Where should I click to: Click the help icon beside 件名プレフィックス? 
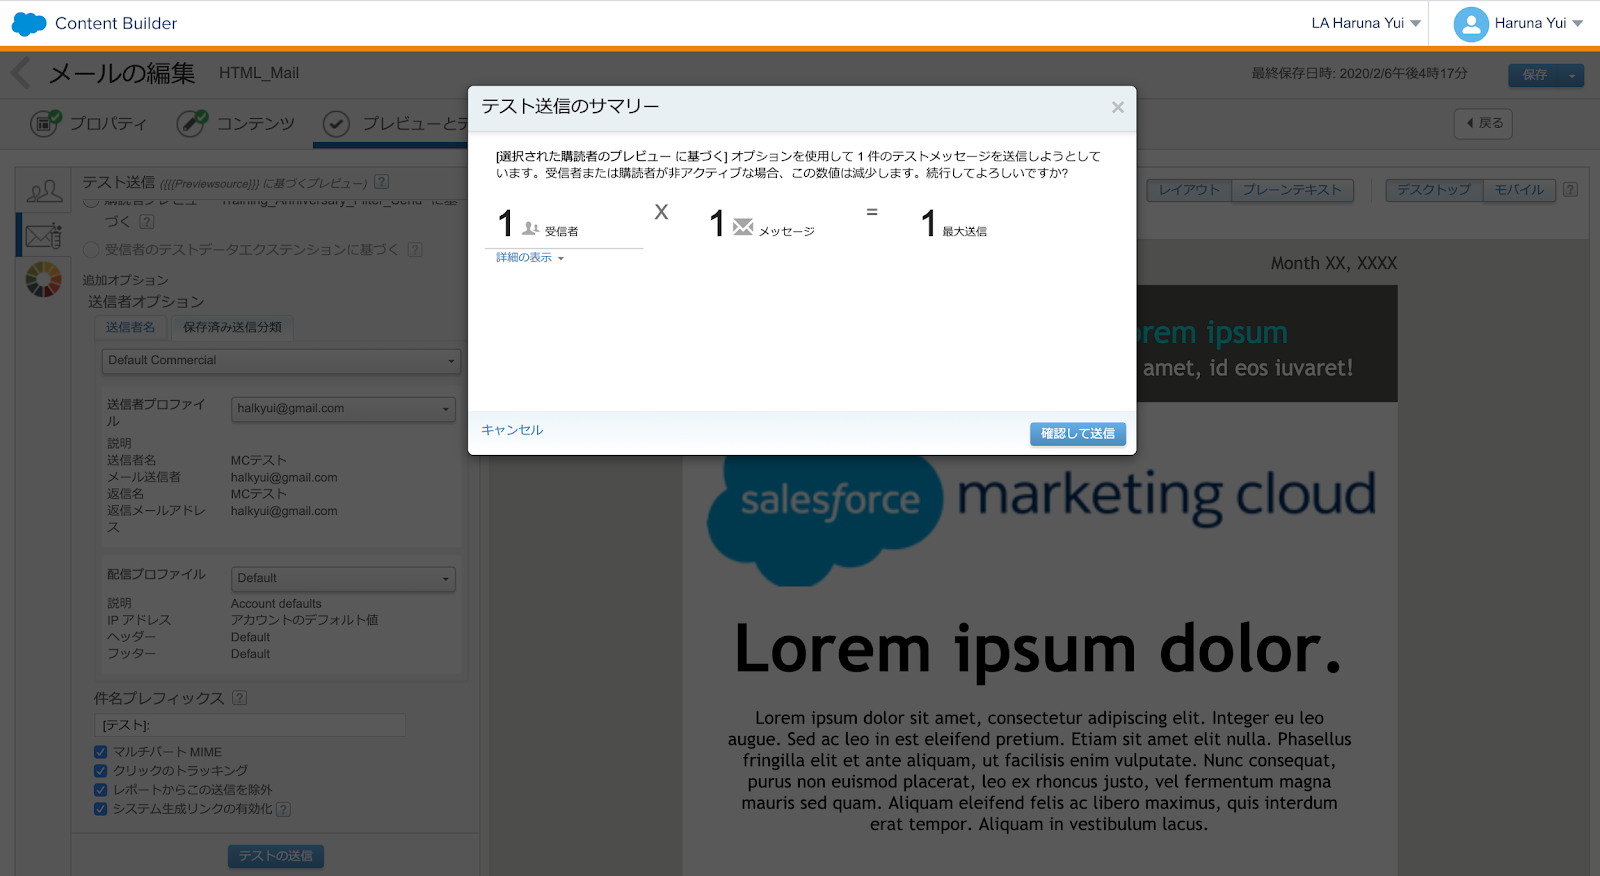(x=240, y=698)
